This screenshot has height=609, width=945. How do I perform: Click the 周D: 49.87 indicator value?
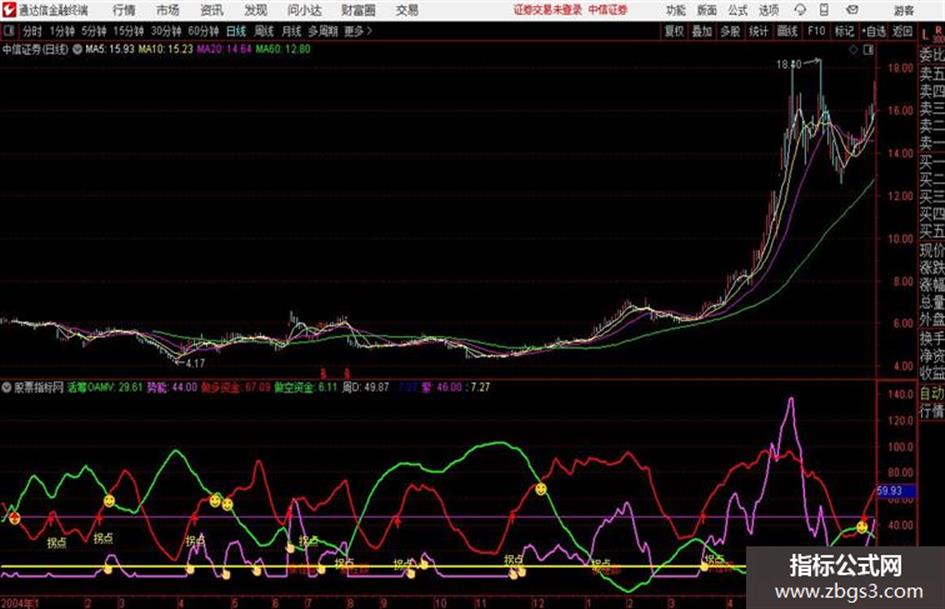click(x=366, y=388)
